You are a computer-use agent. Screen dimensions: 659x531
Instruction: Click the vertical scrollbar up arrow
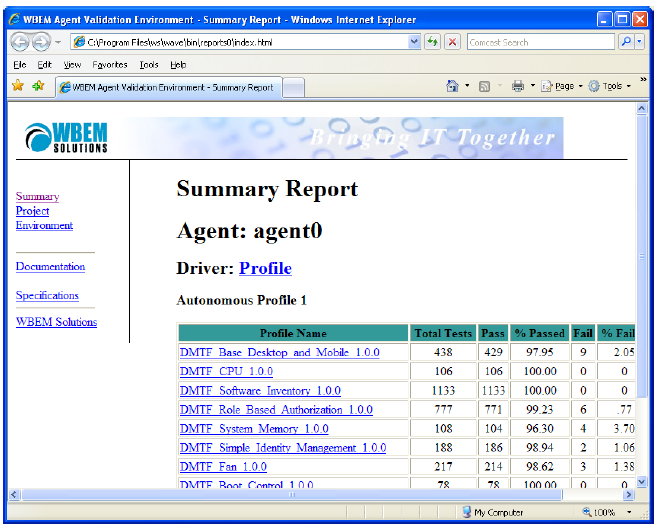click(641, 108)
